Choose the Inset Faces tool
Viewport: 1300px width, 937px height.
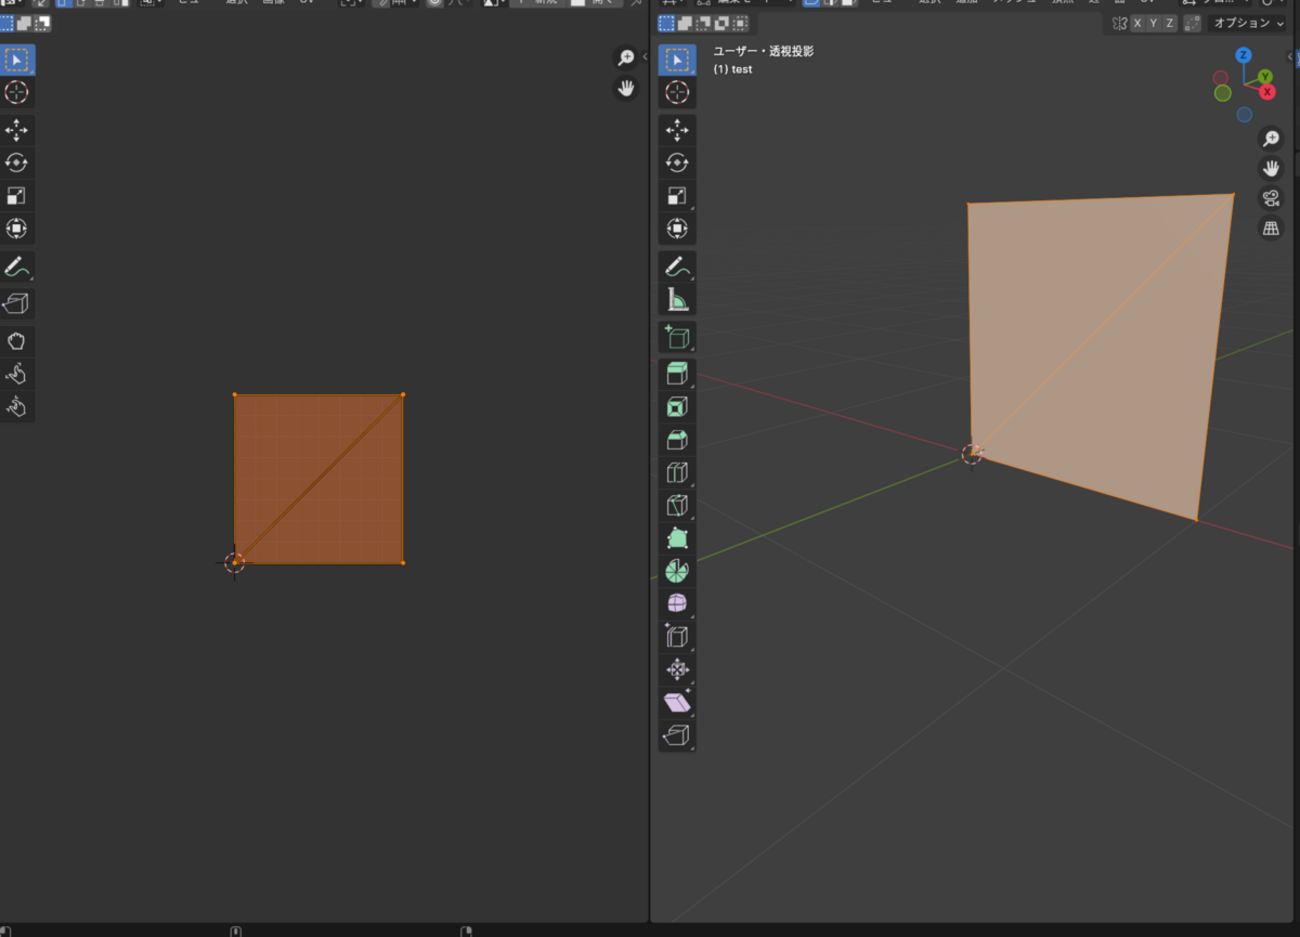coord(677,407)
